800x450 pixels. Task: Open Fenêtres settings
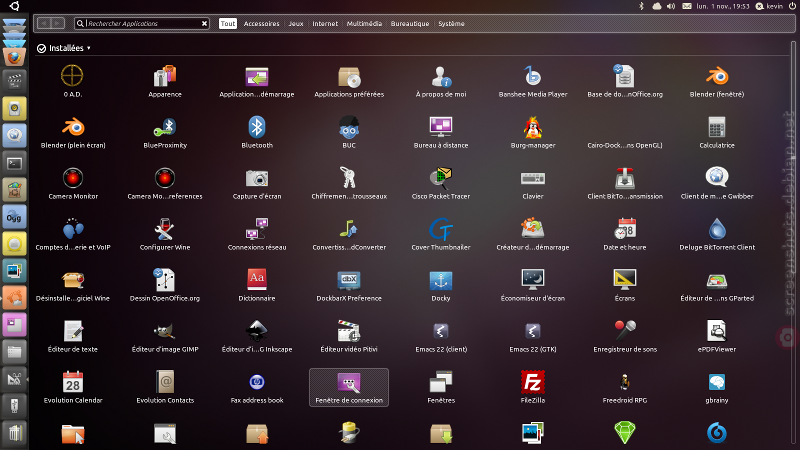coord(441,382)
